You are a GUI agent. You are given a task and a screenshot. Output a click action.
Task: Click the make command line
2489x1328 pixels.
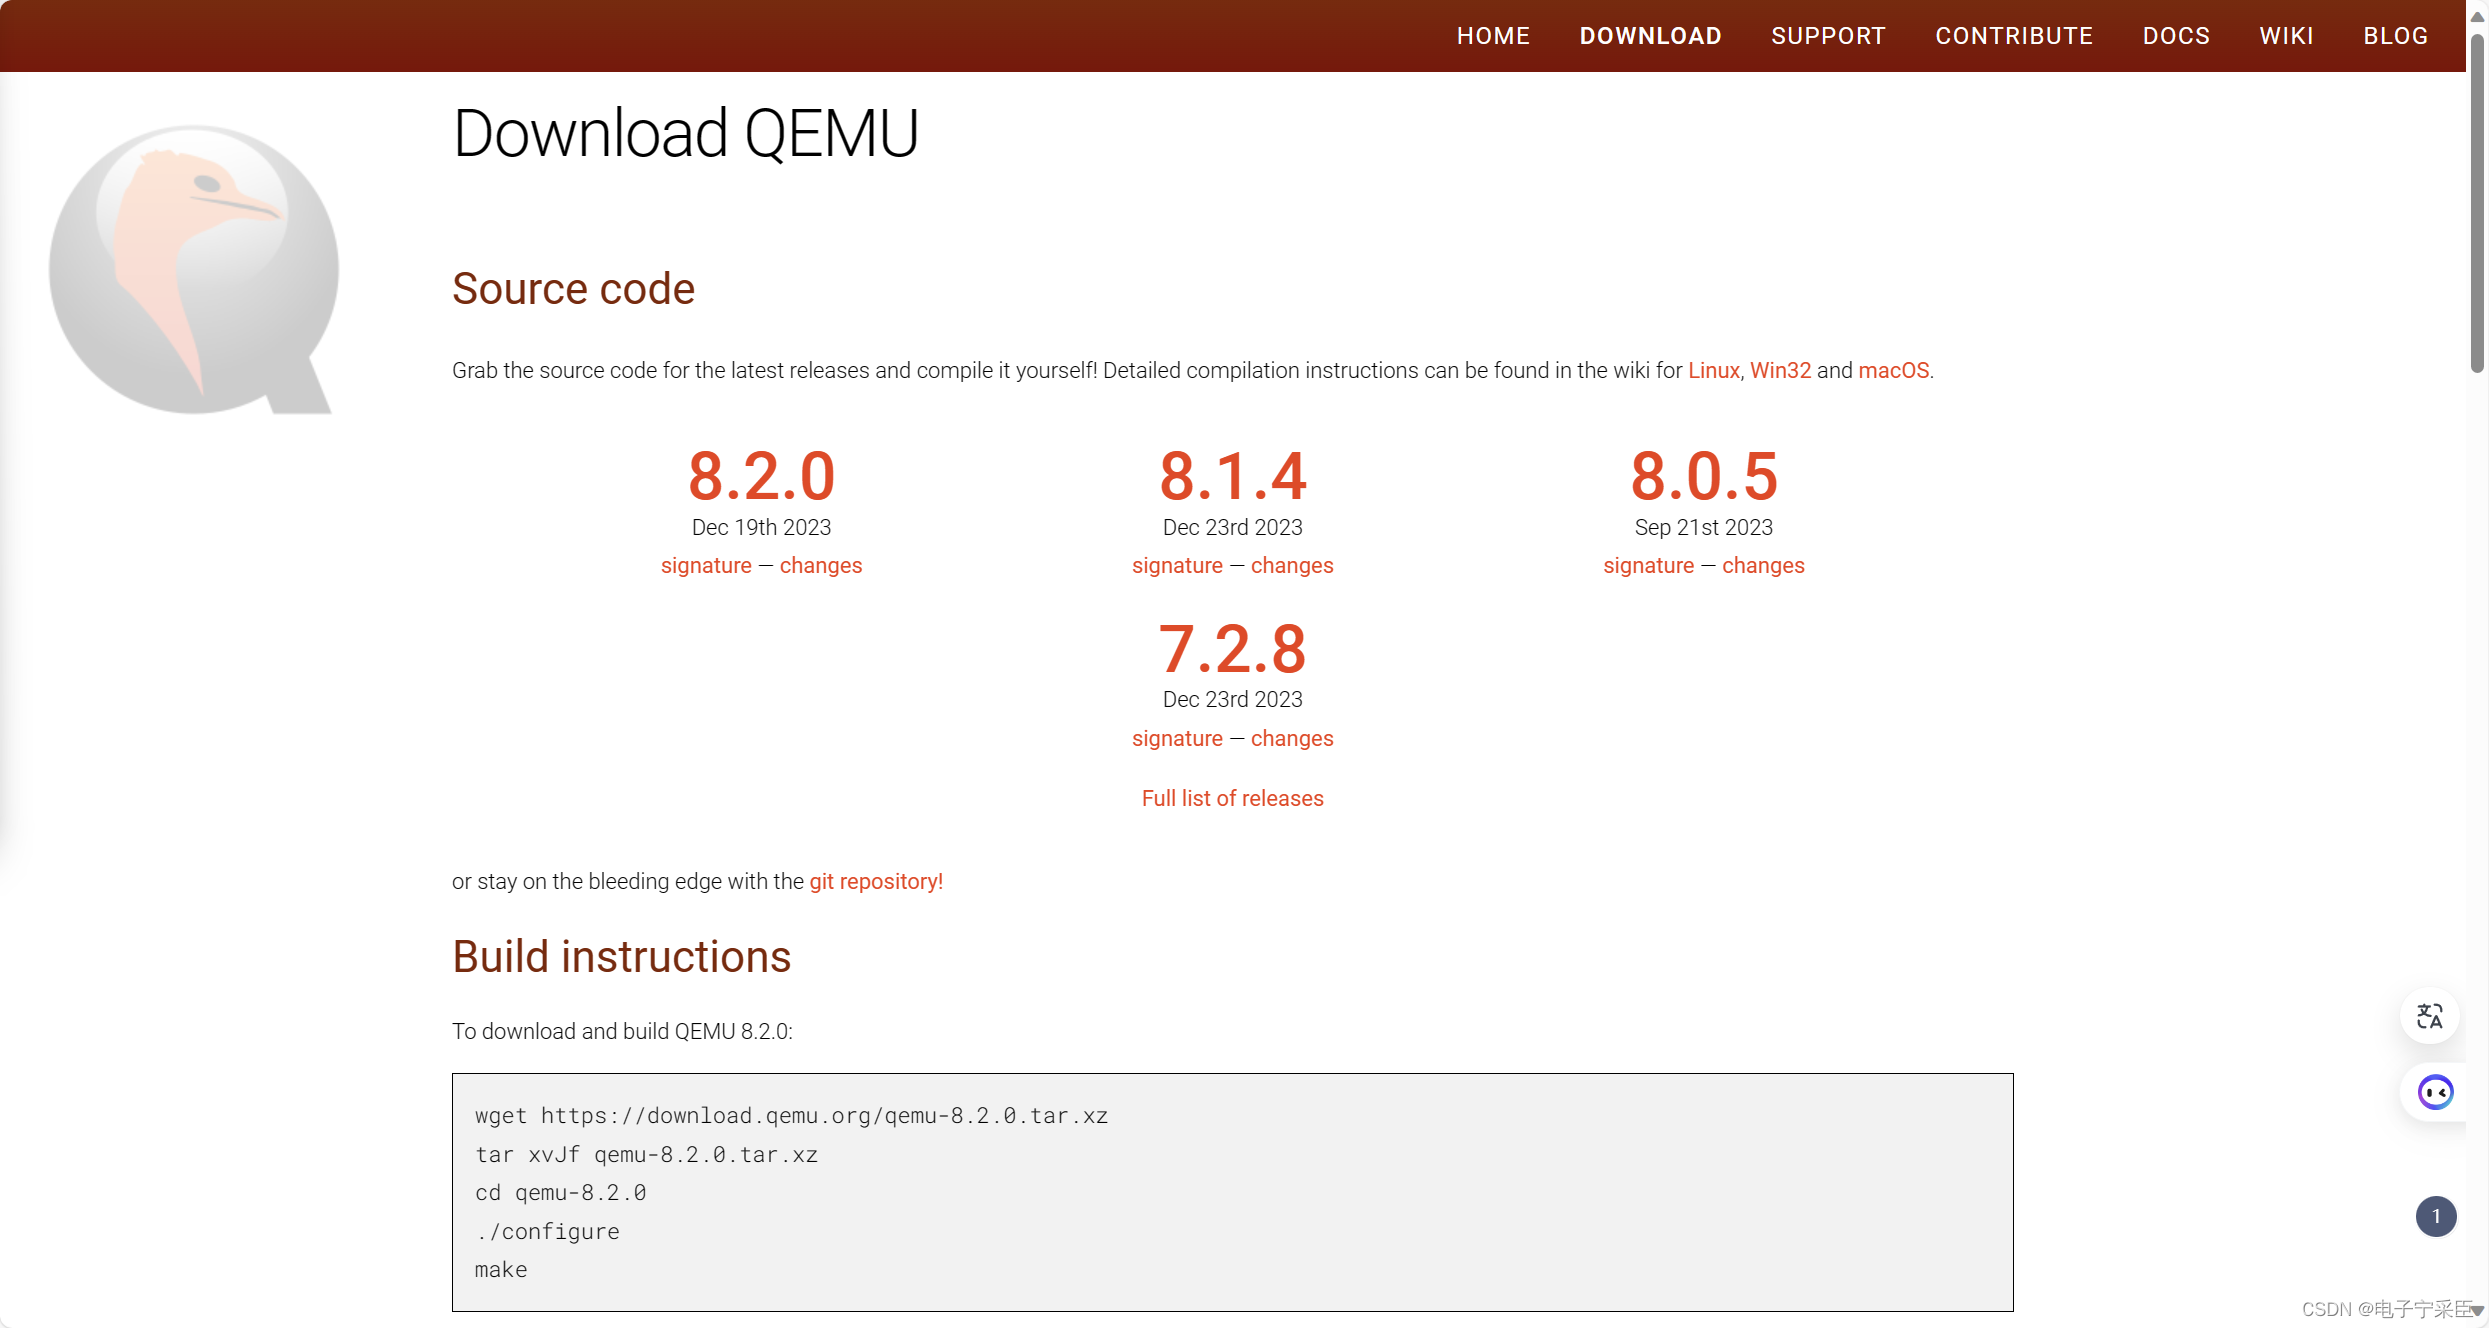pyautogui.click(x=501, y=1269)
